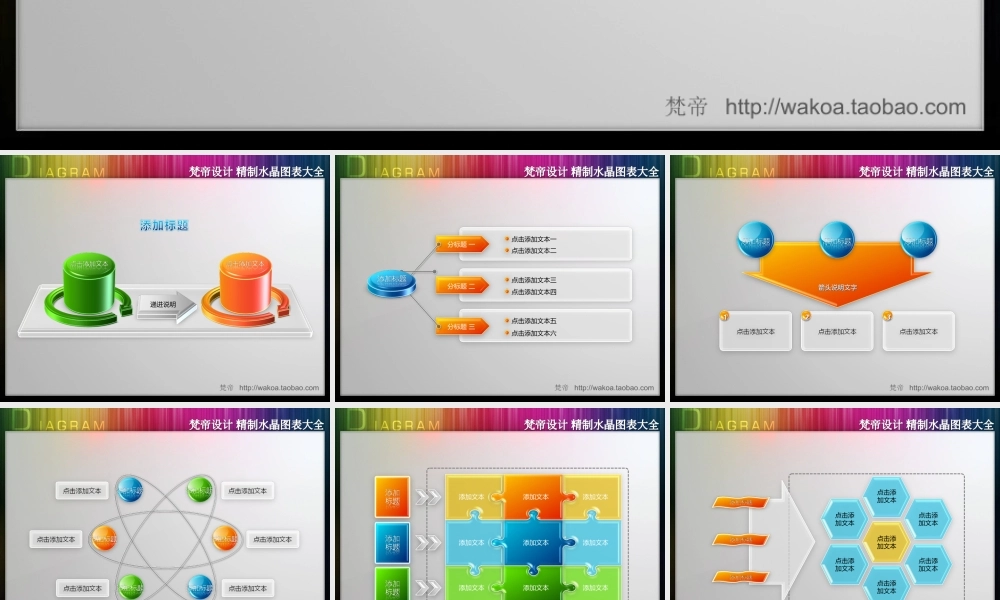Click the chevron arrows beside the orange label square
The height and width of the screenshot is (600, 1000).
click(429, 497)
